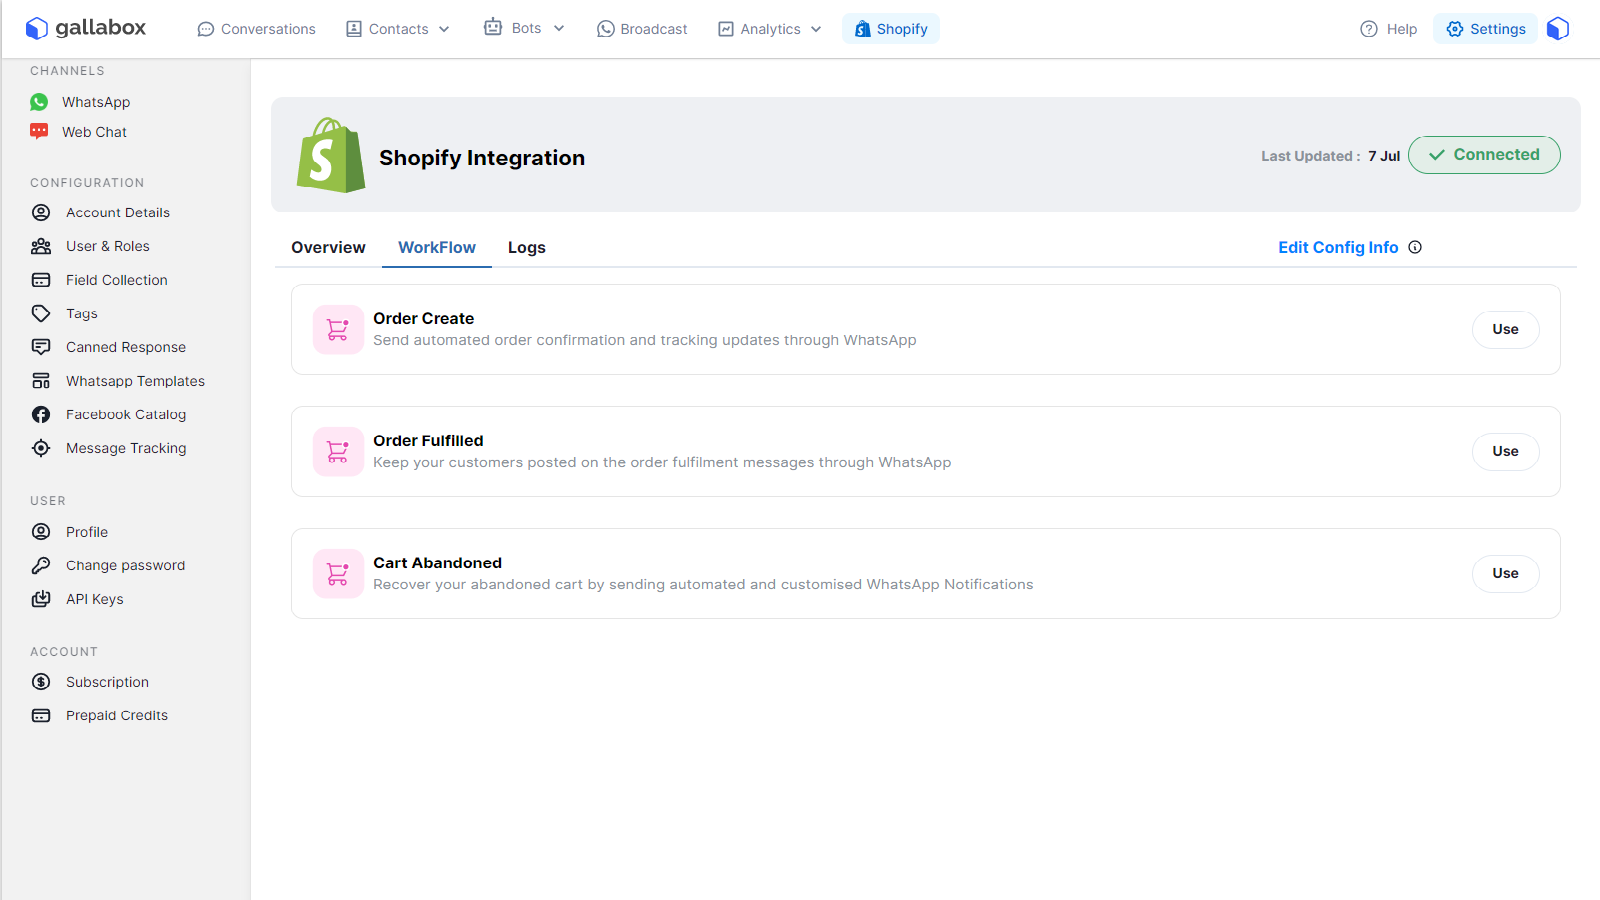Click the Cart Abandoned cart icon
Viewport: 1600px width, 900px height.
click(x=338, y=574)
